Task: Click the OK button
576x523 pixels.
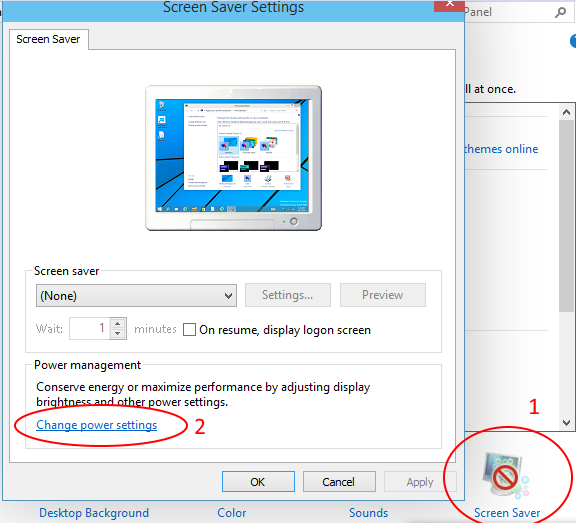Action: (258, 481)
